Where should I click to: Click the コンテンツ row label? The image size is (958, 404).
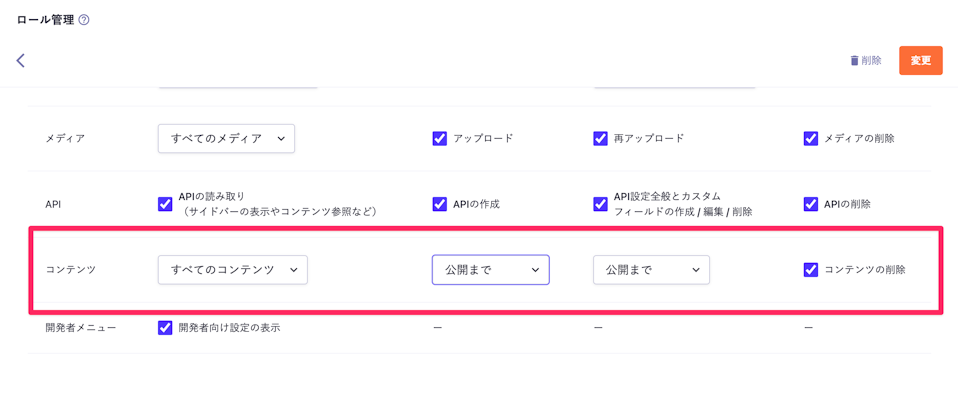coord(71,270)
